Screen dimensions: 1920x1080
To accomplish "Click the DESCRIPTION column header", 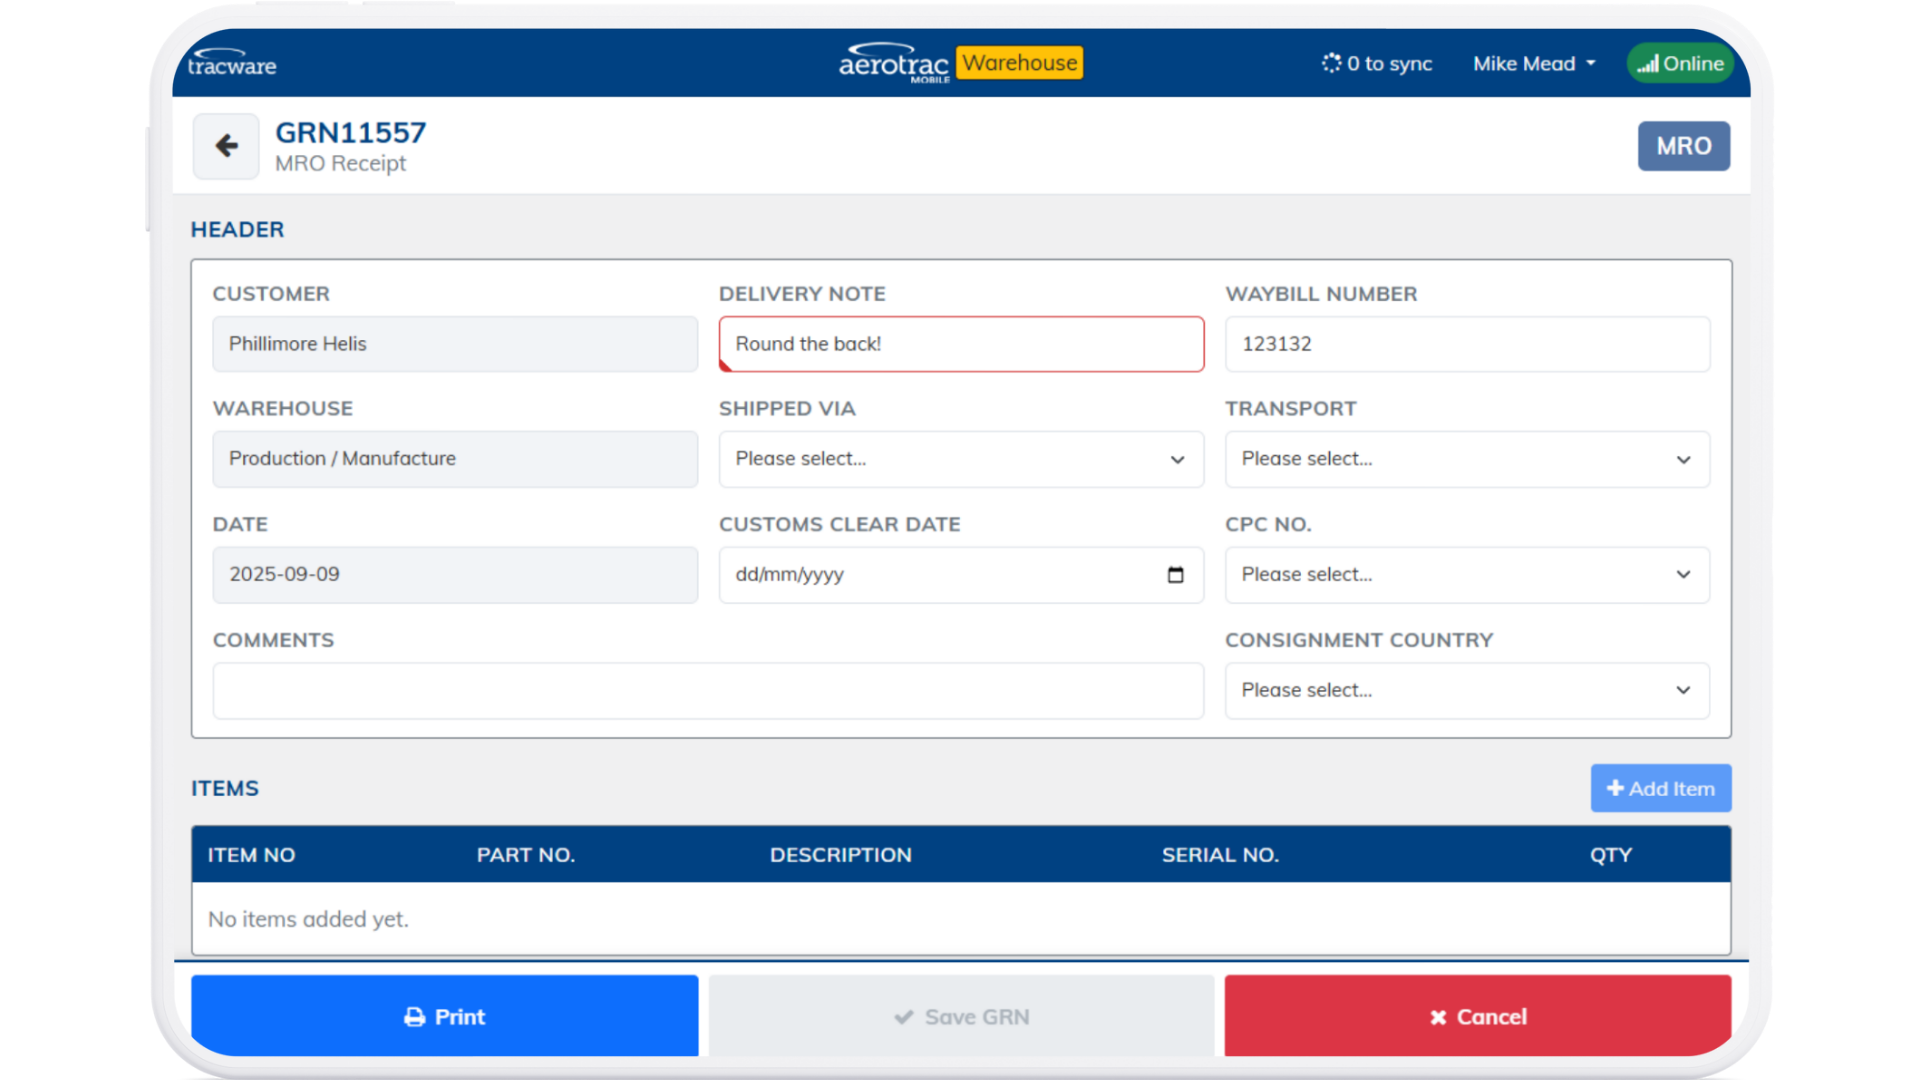I will 841,855.
